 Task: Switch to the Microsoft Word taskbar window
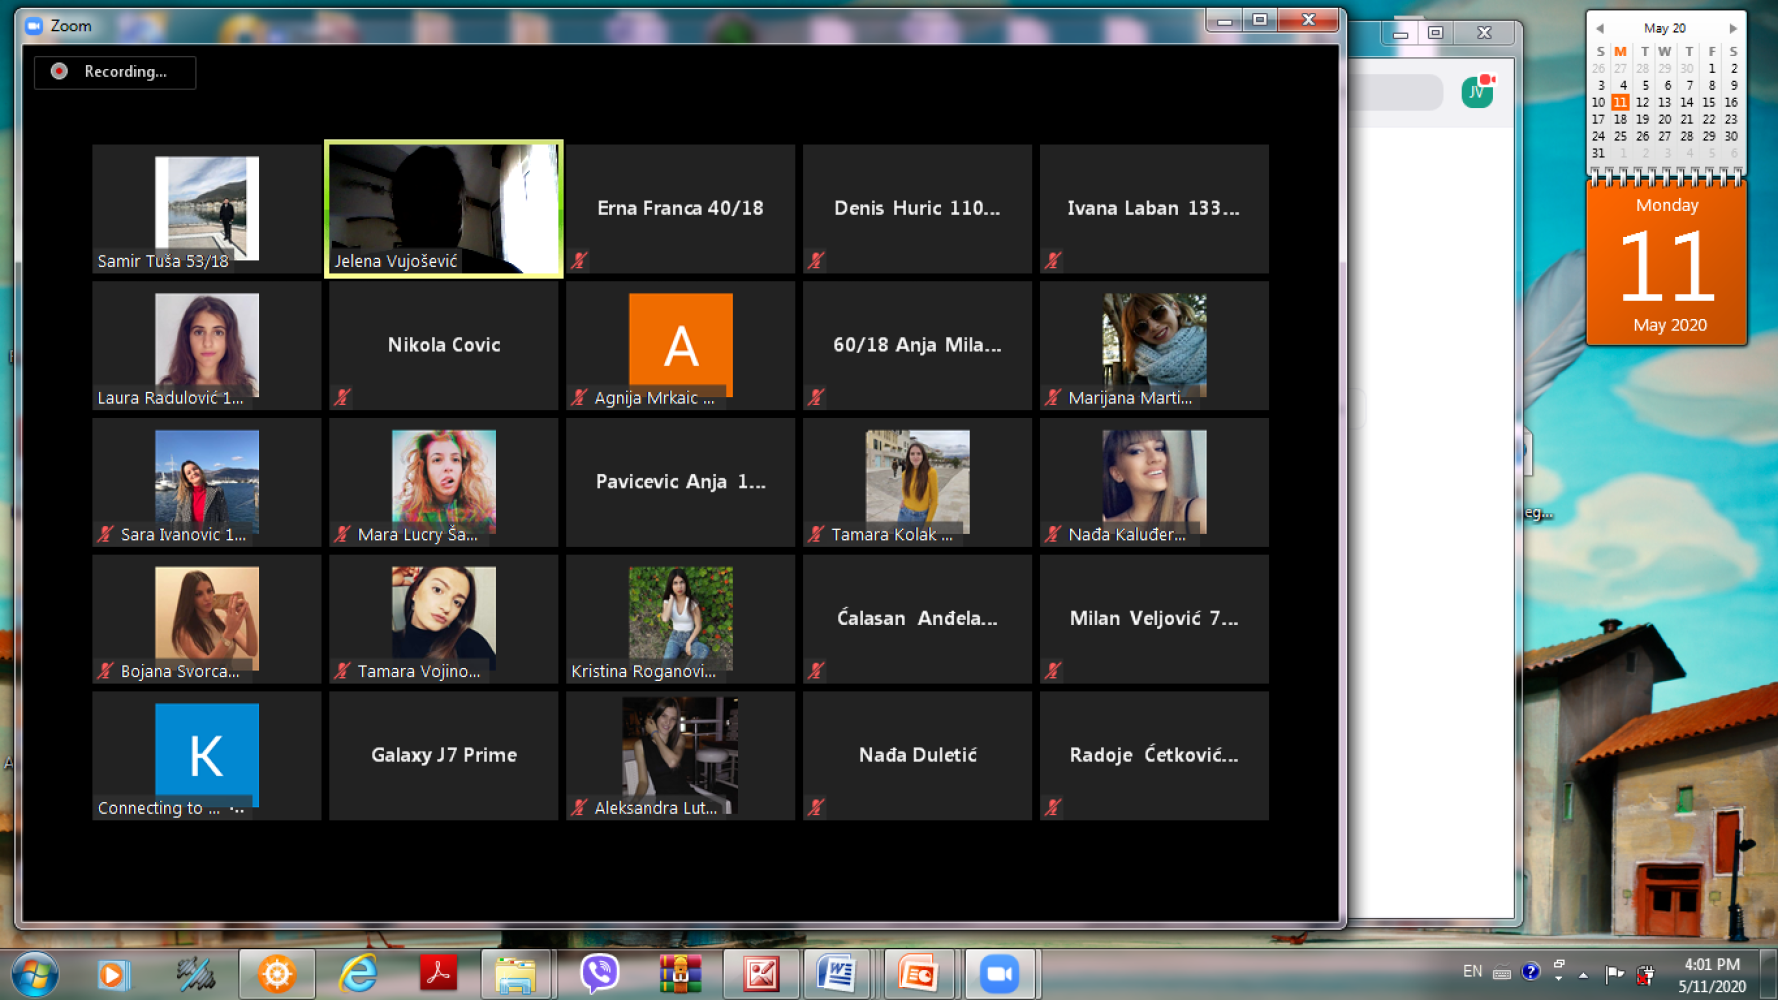(x=836, y=974)
